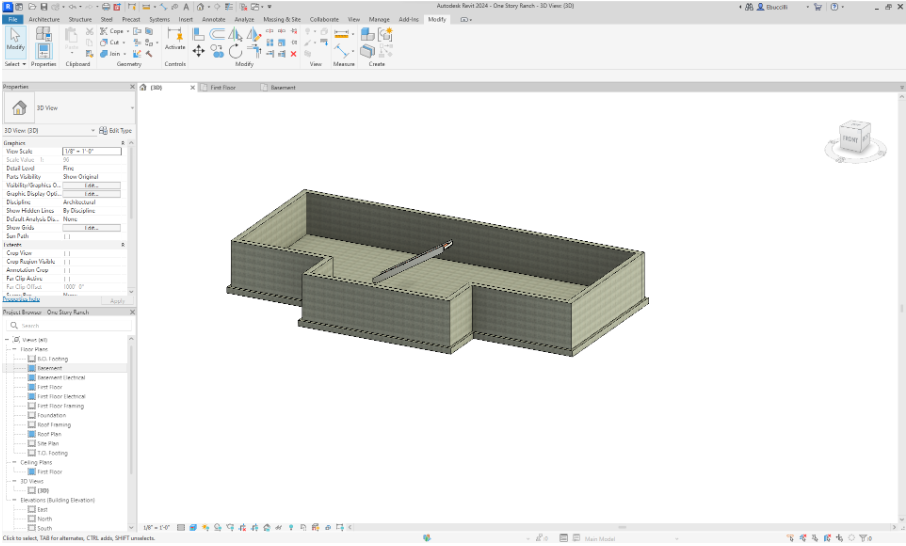Click Default 3D View house icon

pos(200,7)
